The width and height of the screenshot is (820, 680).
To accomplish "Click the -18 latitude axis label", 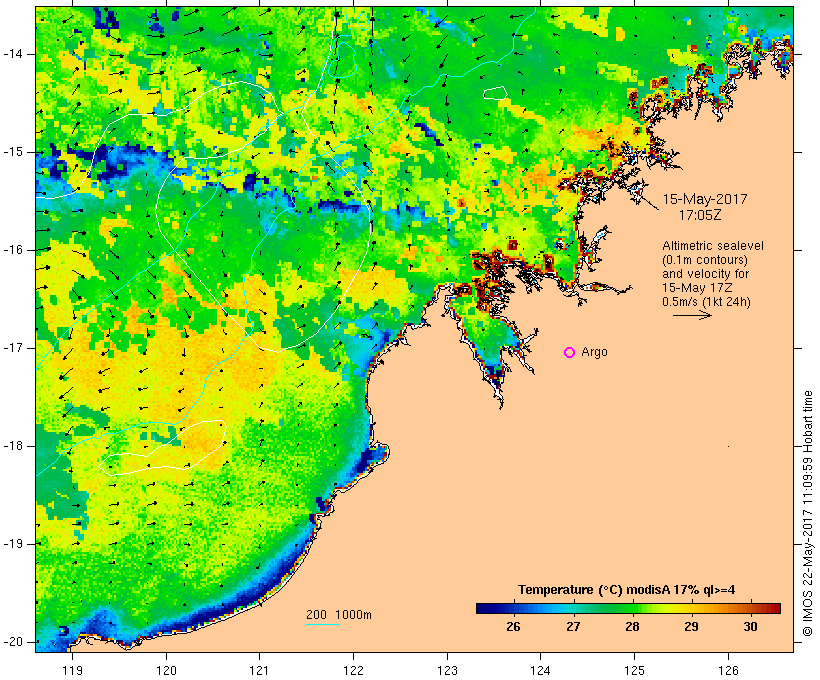I will pyautogui.click(x=13, y=446).
